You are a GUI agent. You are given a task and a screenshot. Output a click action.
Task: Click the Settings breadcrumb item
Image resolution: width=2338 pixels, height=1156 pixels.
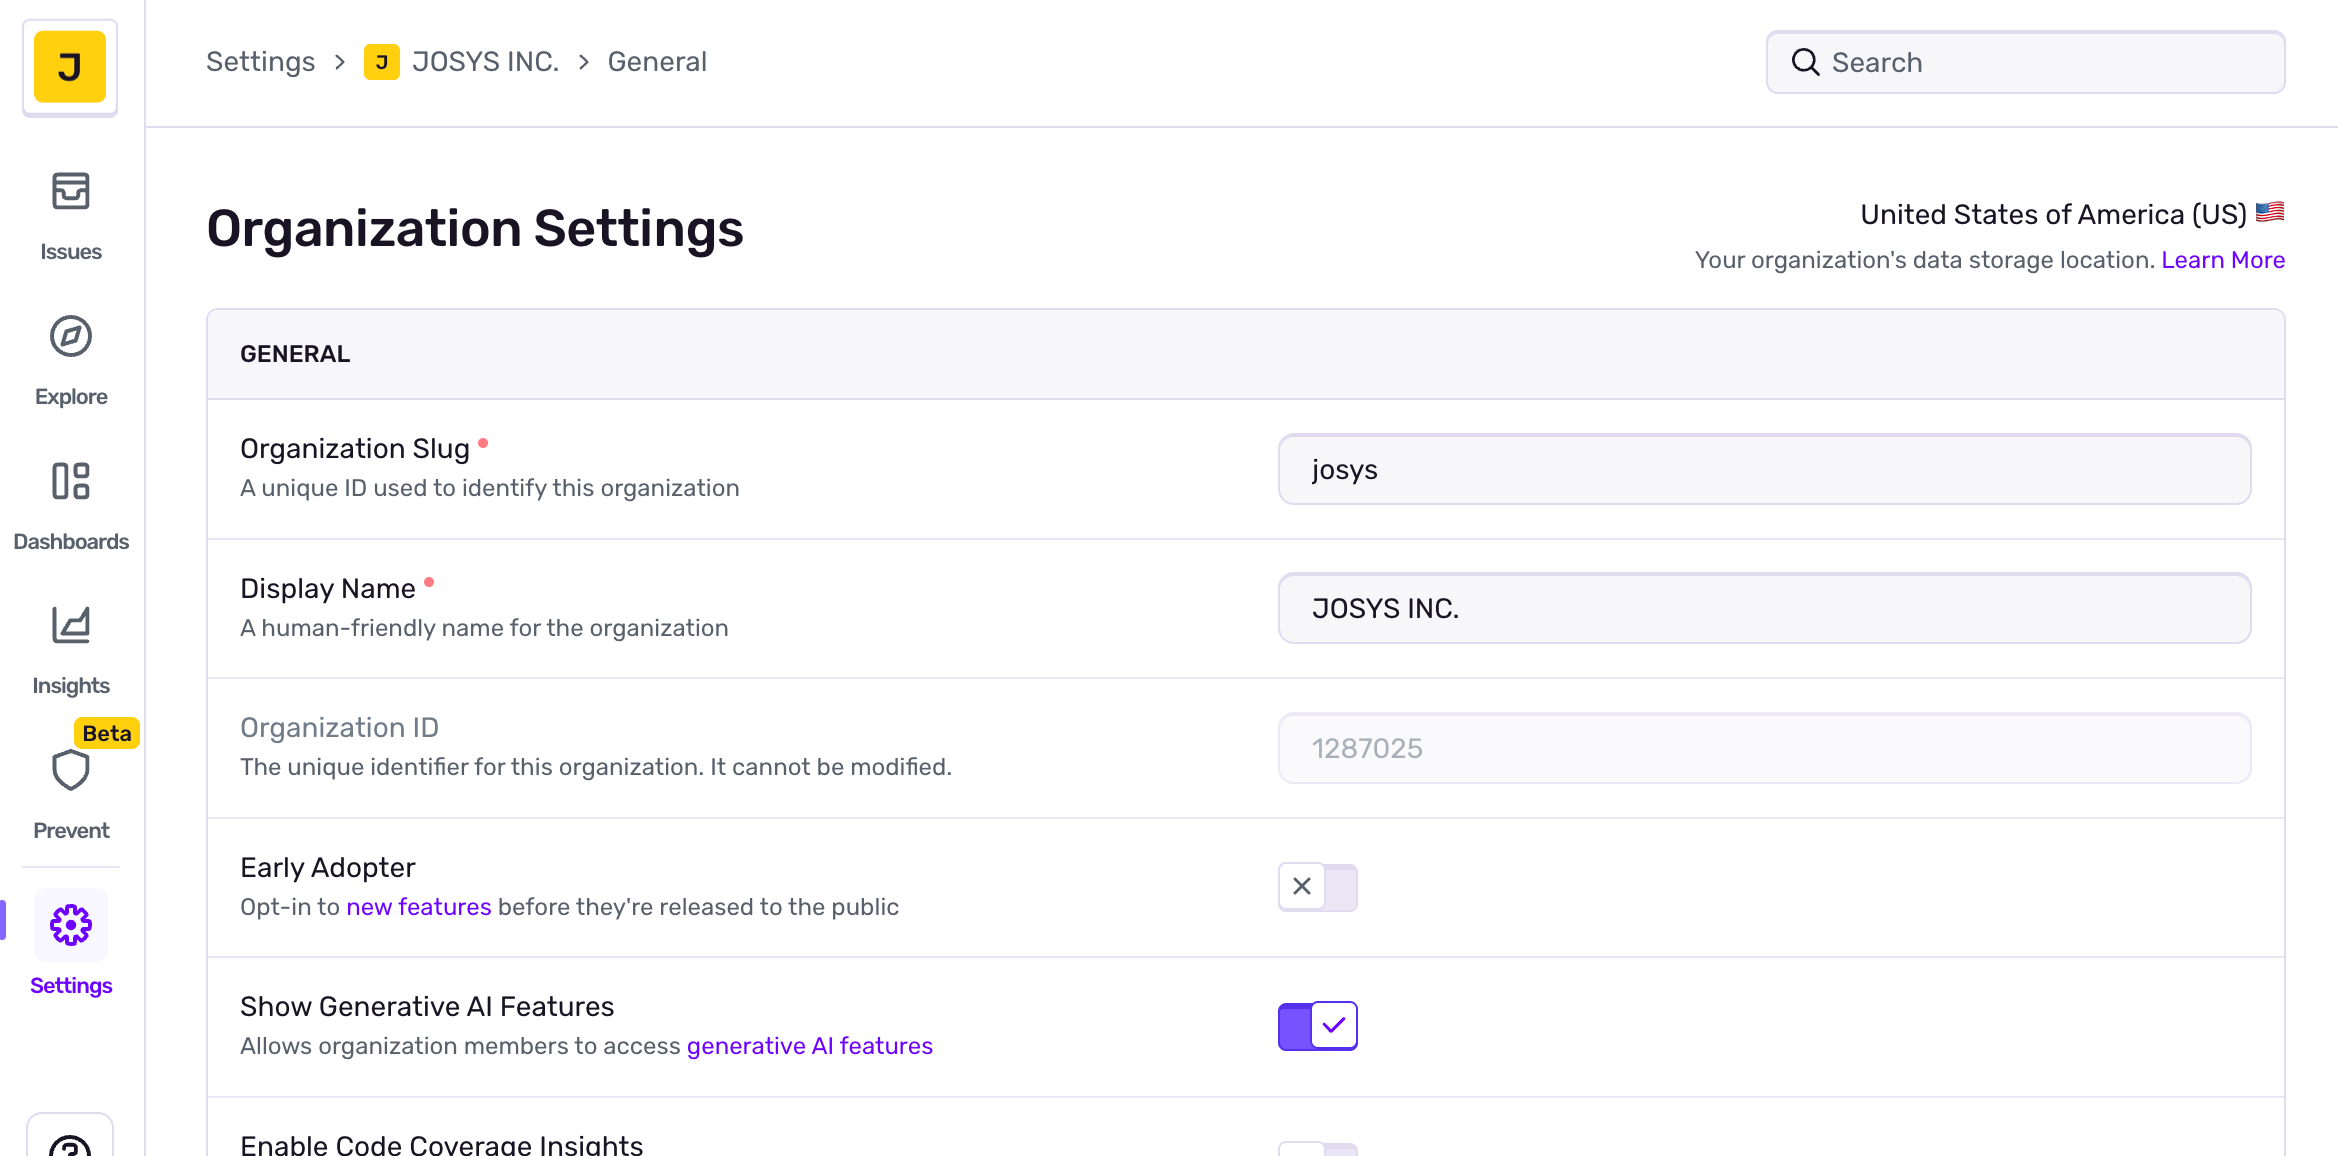(260, 62)
